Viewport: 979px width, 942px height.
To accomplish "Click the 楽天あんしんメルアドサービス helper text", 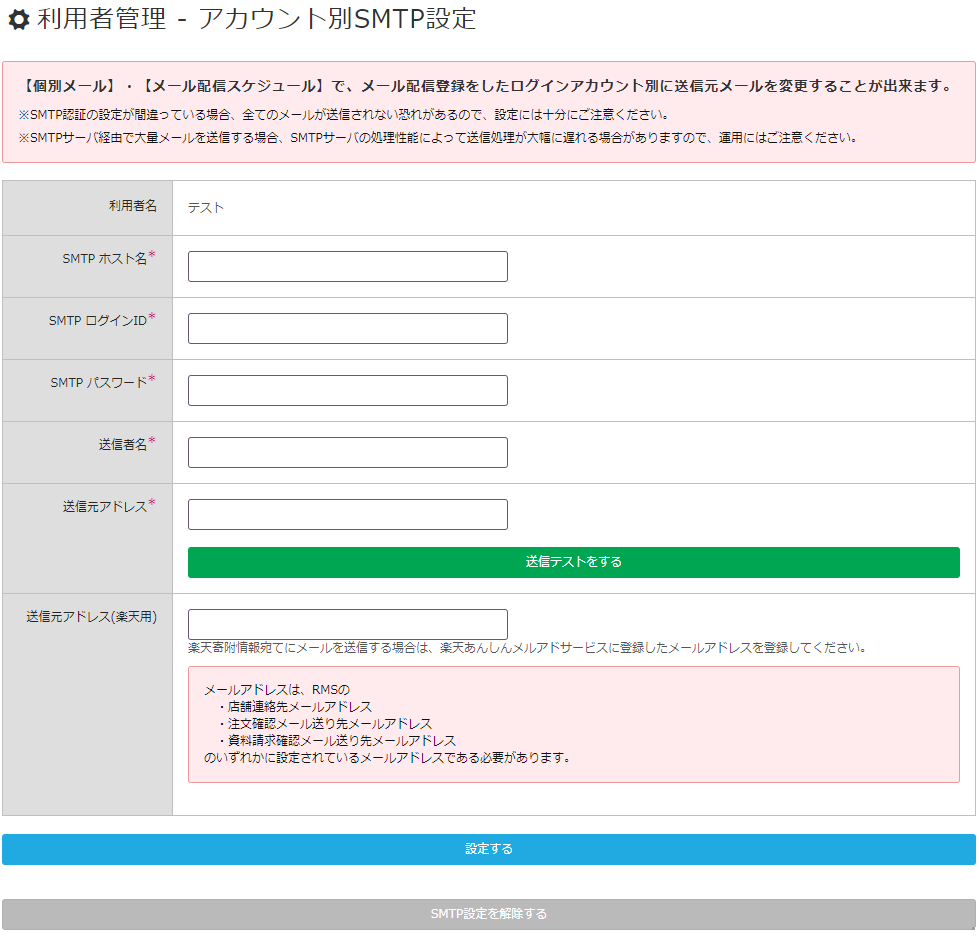I will click(x=526, y=648).
